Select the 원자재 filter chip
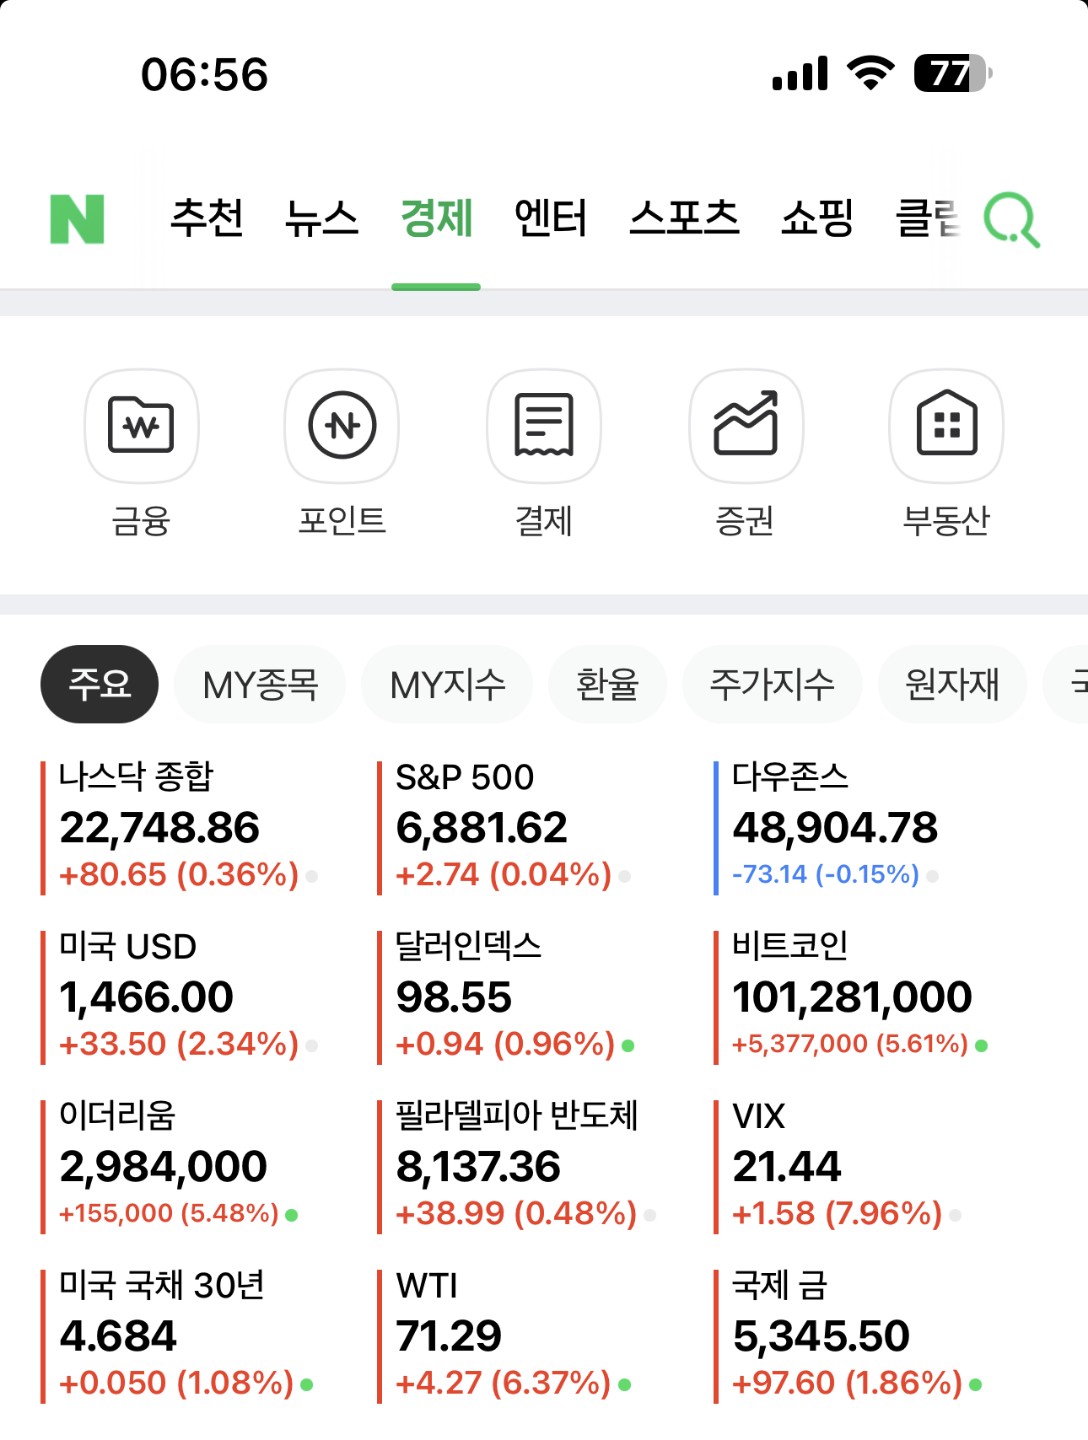 pyautogui.click(x=952, y=685)
